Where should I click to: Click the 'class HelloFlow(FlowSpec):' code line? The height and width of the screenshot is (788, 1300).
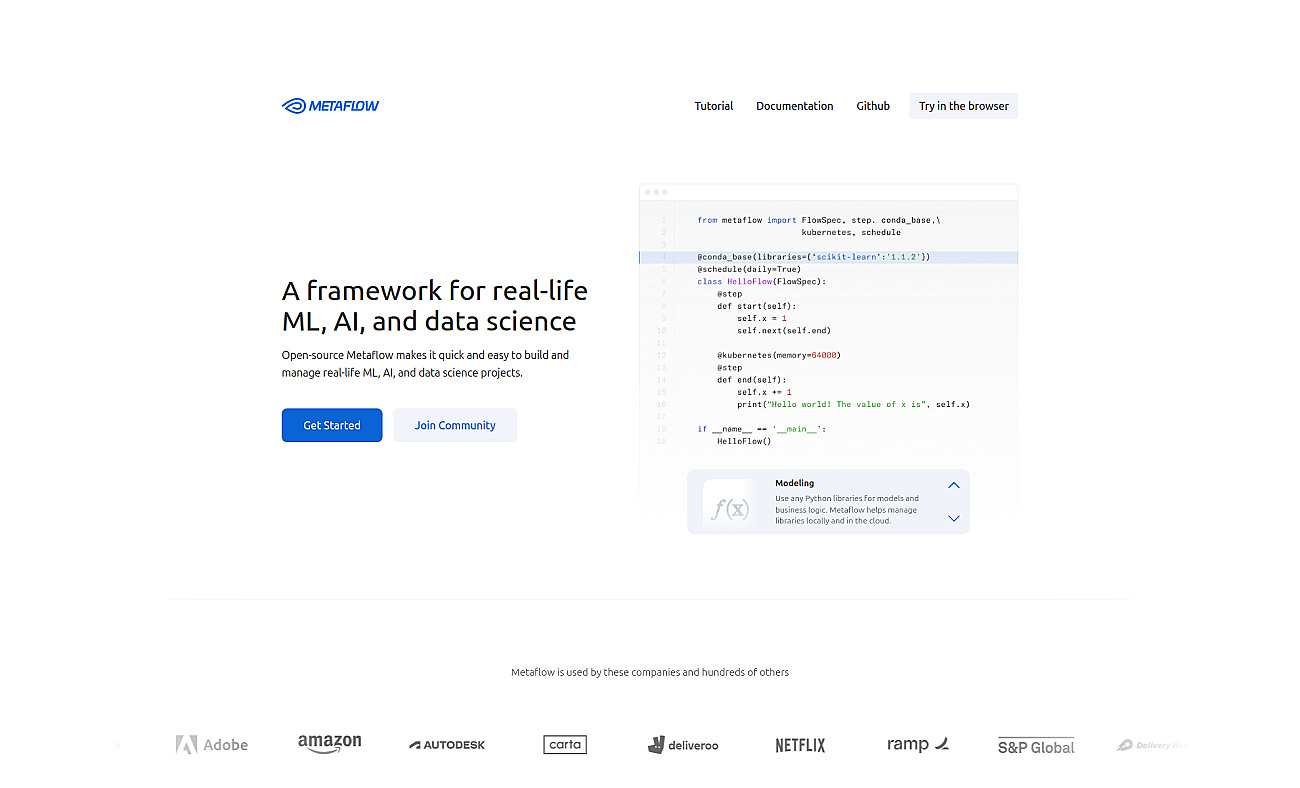tap(762, 282)
